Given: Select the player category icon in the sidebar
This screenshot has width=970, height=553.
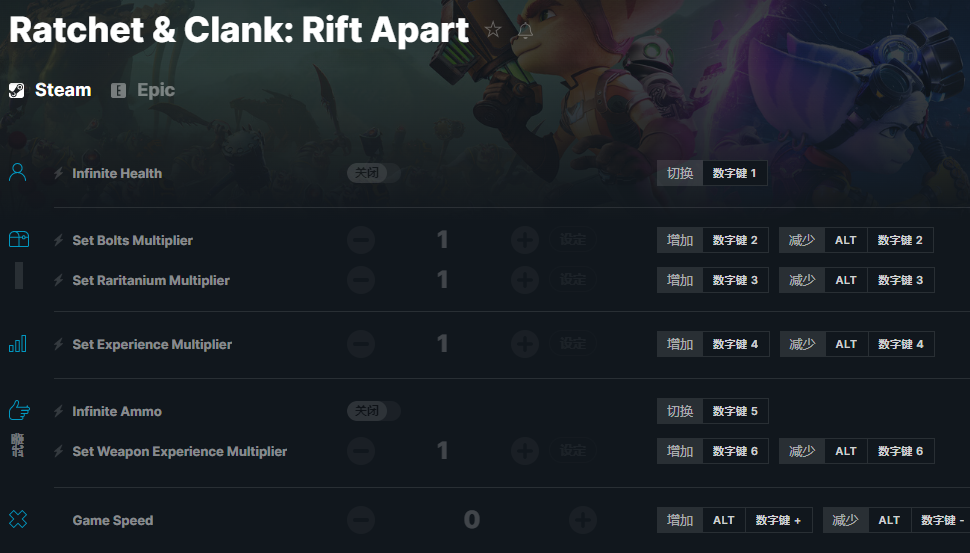Looking at the screenshot, I should point(18,173).
